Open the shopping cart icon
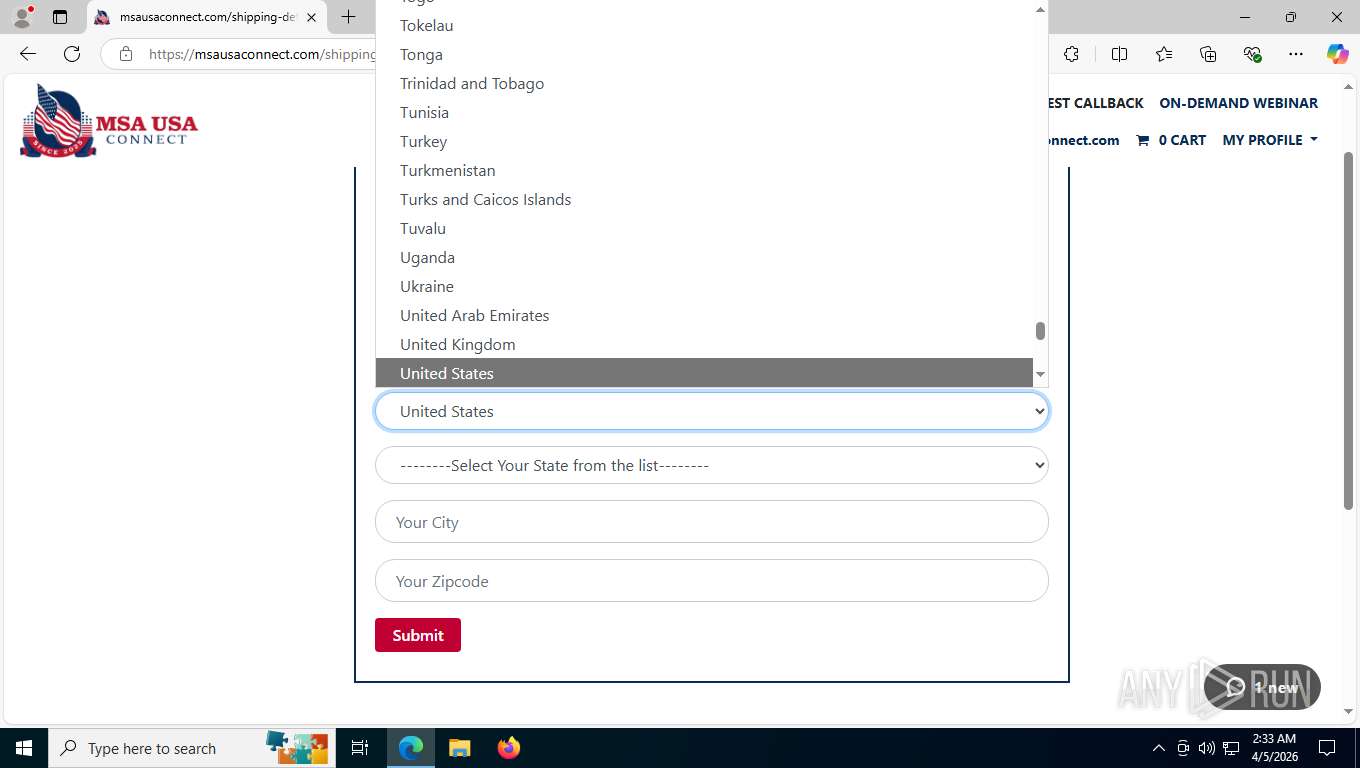Screen dimensions: 1360x768 [1142, 140]
